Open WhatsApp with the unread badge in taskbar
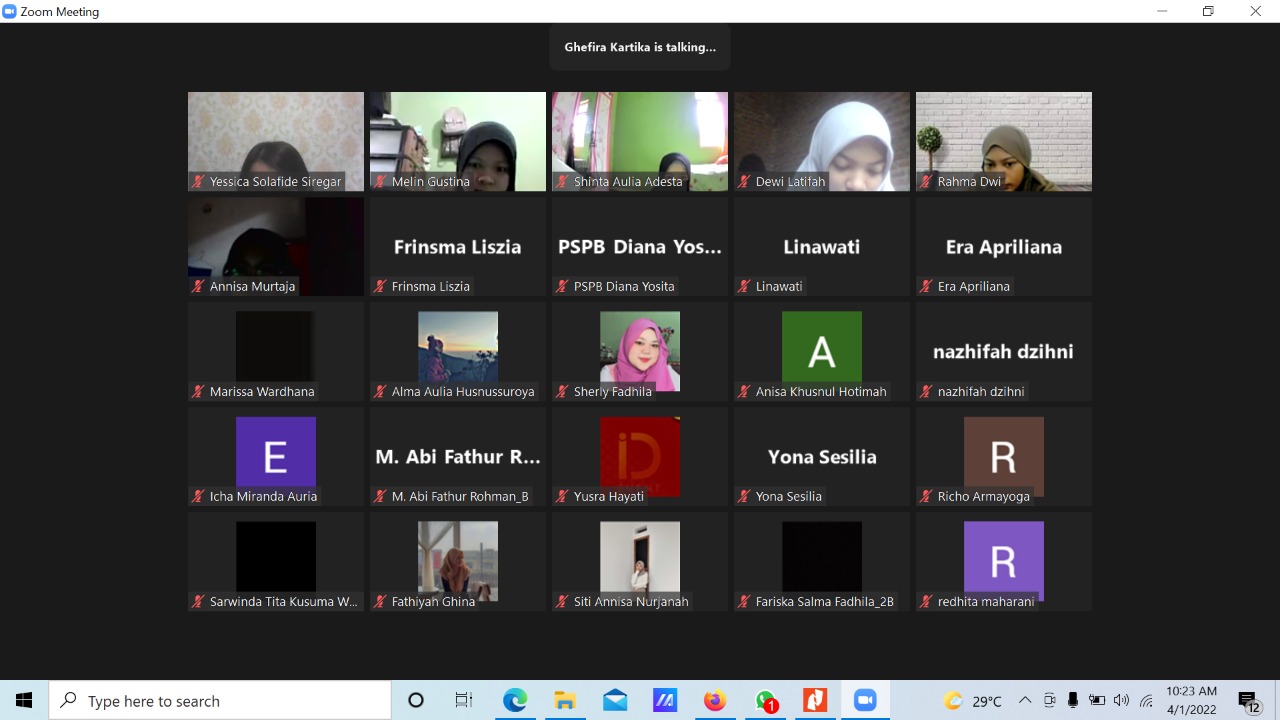Image resolution: width=1280 pixels, height=720 pixels. click(x=766, y=701)
